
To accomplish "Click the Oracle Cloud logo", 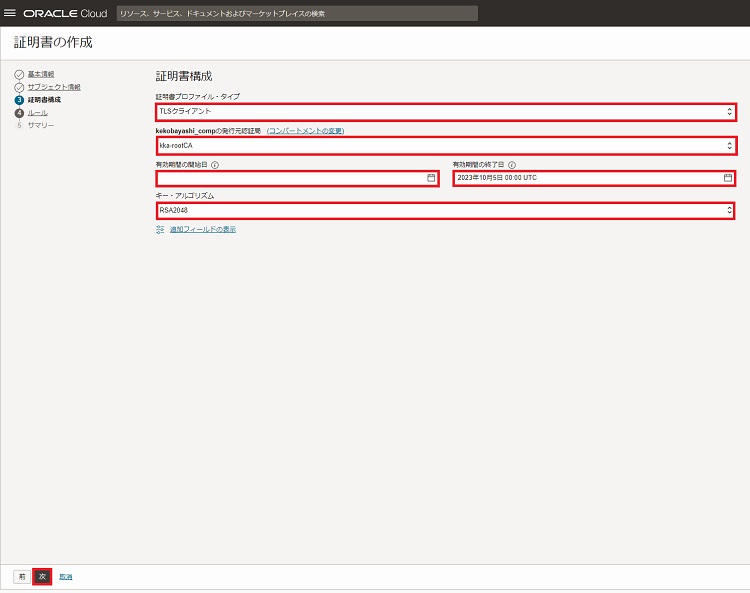I will point(64,14).
